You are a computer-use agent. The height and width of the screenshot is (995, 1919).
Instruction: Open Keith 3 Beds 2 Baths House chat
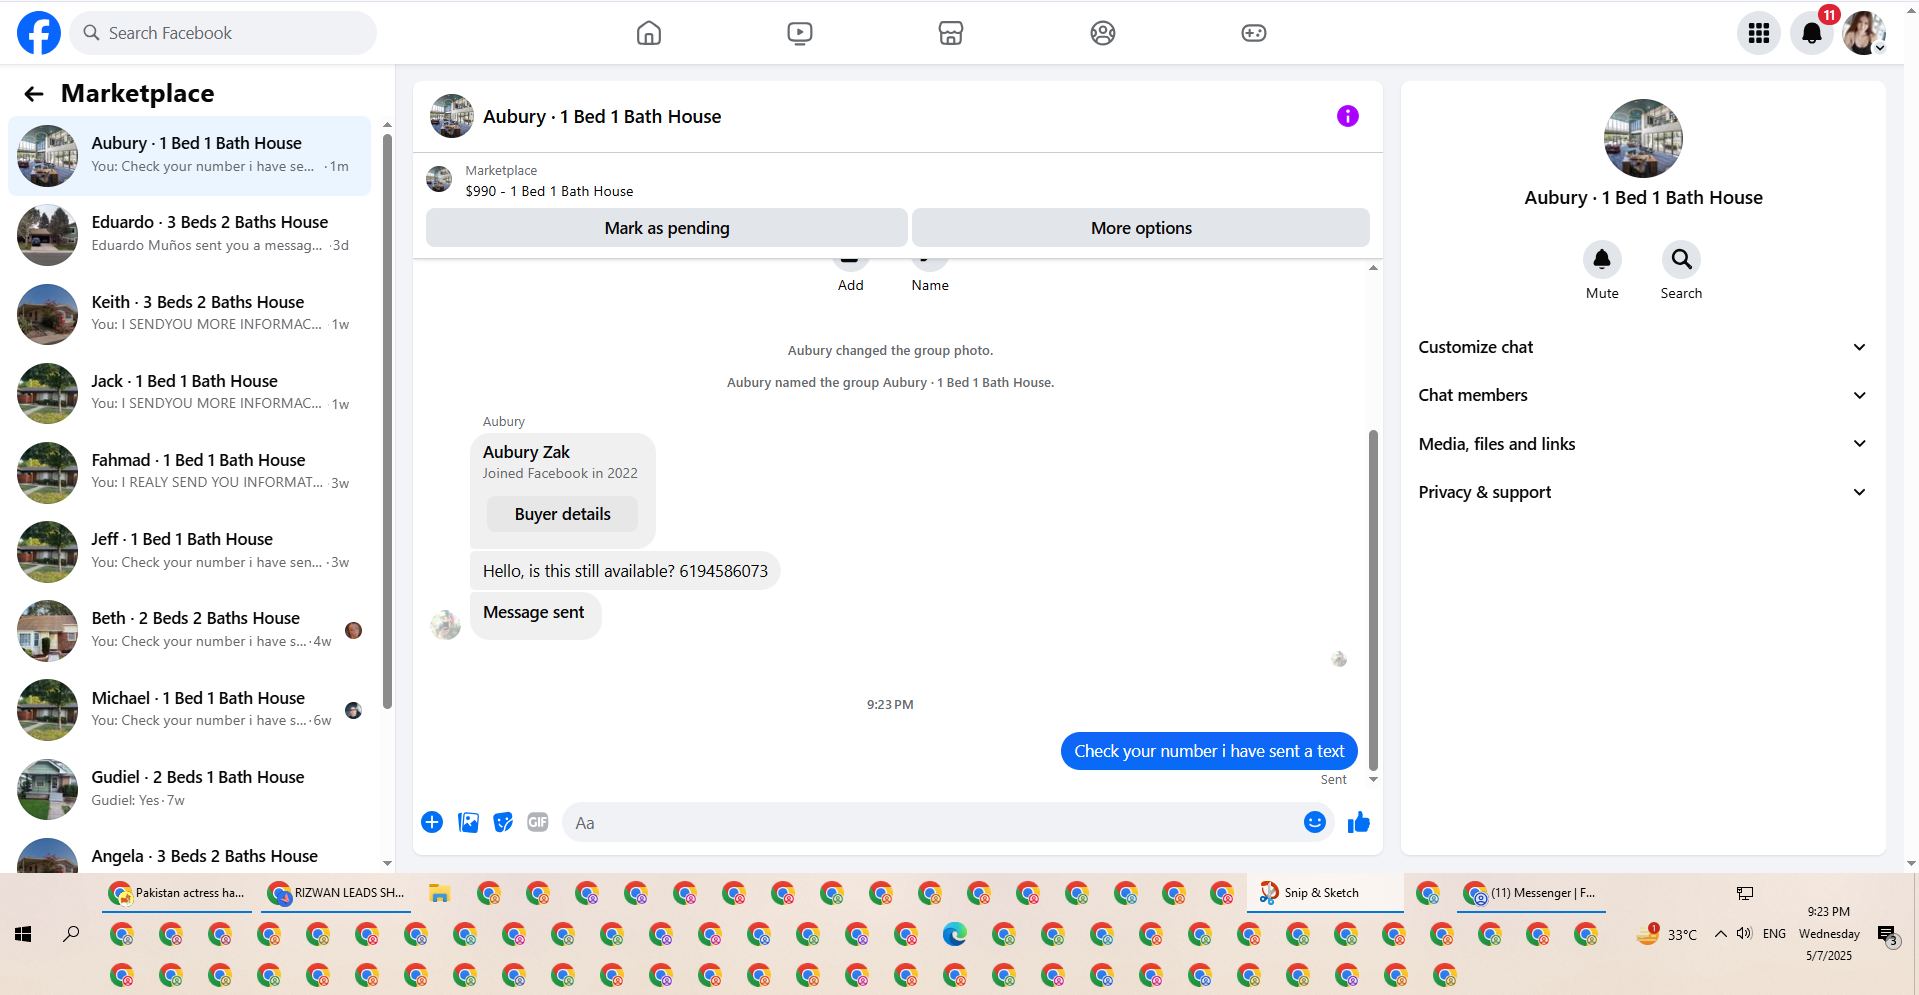click(x=190, y=314)
